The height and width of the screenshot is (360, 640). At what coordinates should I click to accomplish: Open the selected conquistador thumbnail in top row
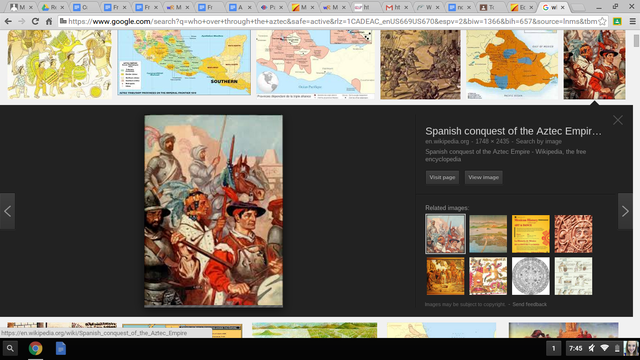(594, 64)
